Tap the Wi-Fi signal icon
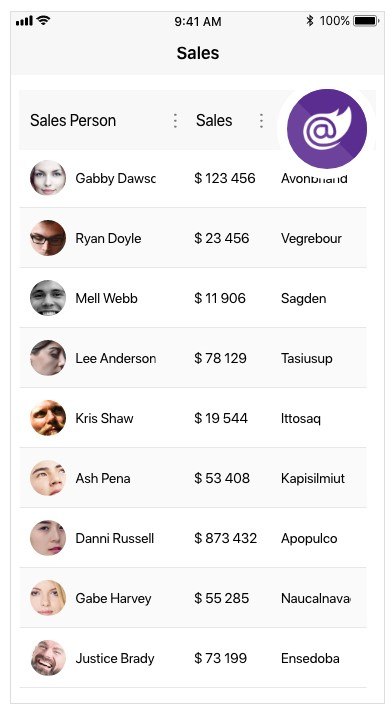 pos(44,20)
